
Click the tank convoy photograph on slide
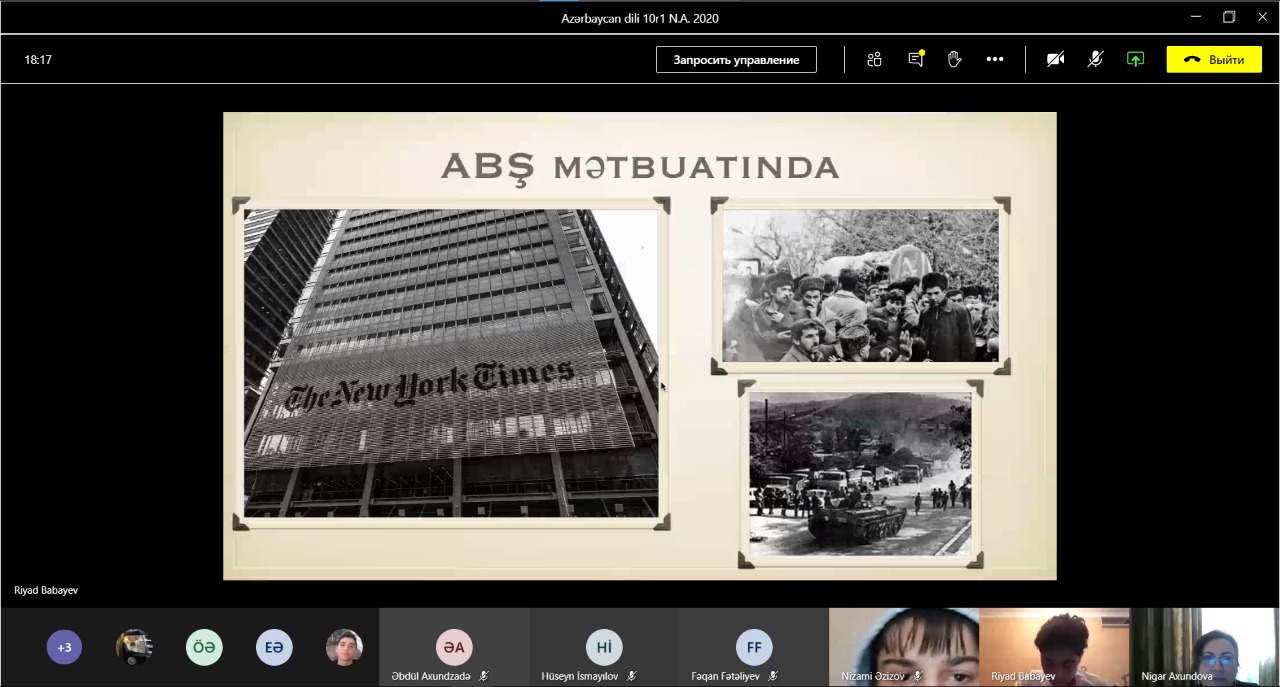860,474
